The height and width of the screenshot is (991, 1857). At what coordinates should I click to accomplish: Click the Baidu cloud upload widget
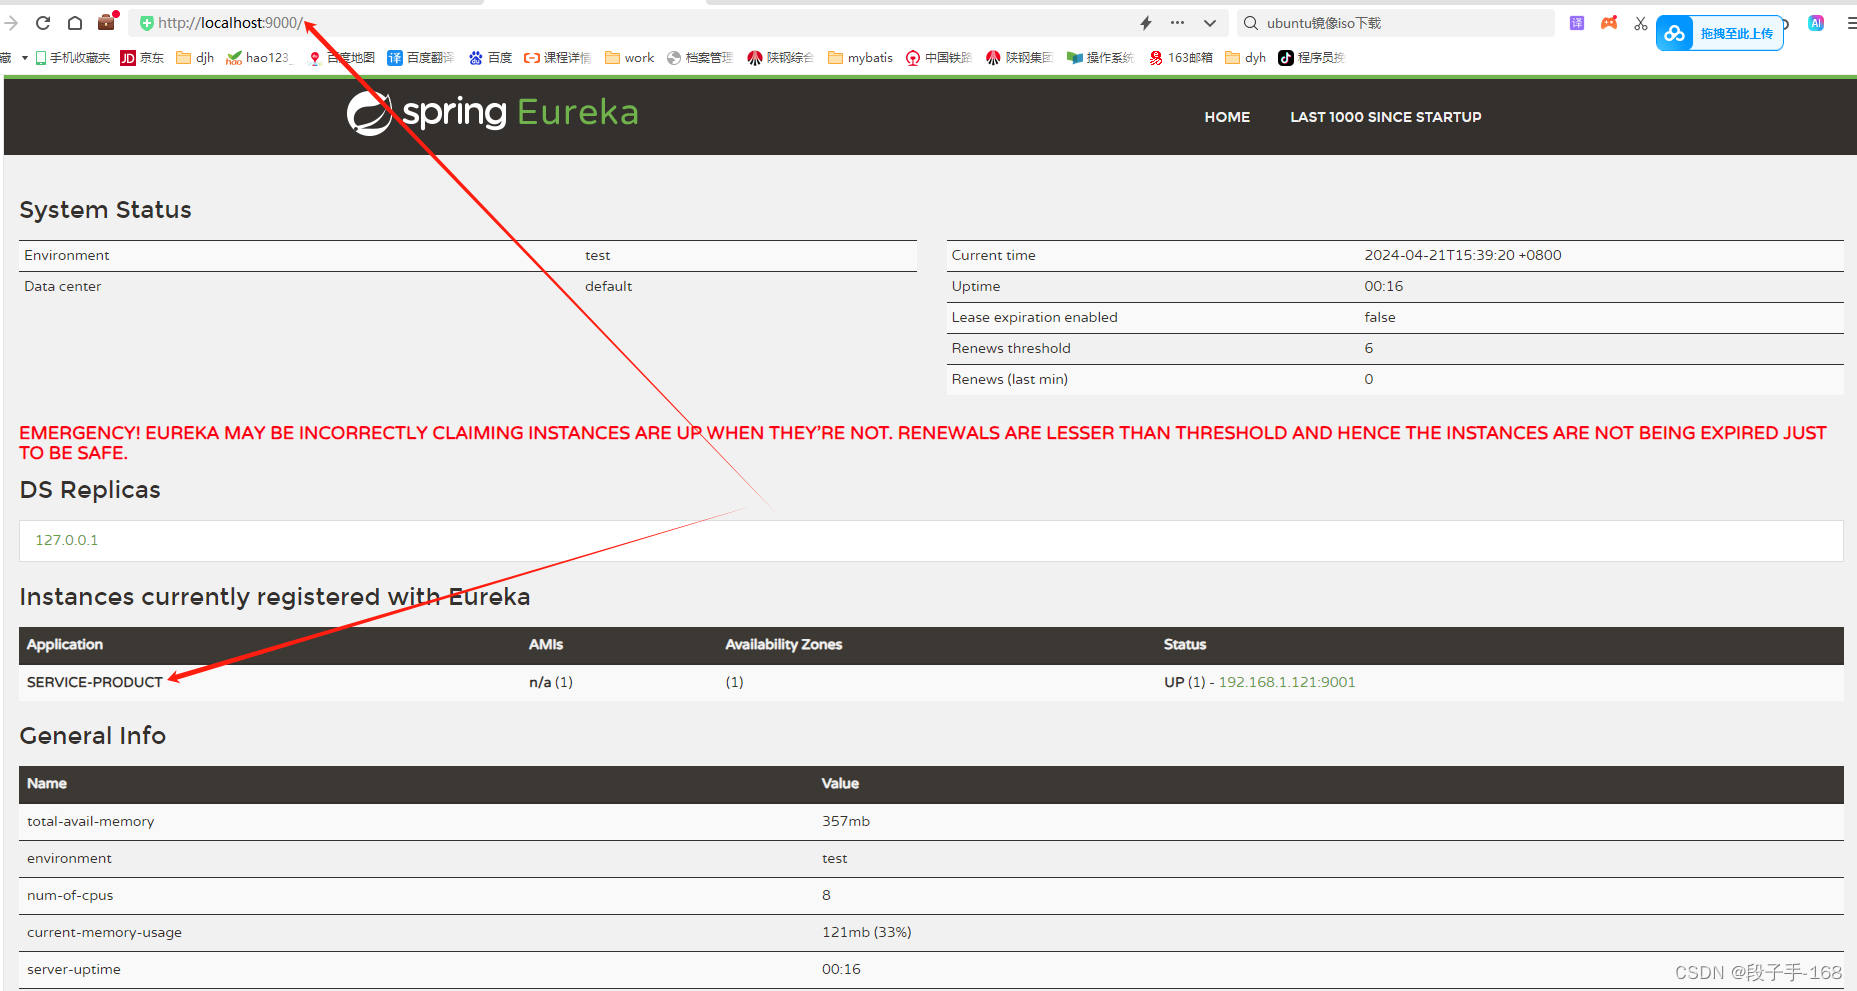(x=1720, y=33)
